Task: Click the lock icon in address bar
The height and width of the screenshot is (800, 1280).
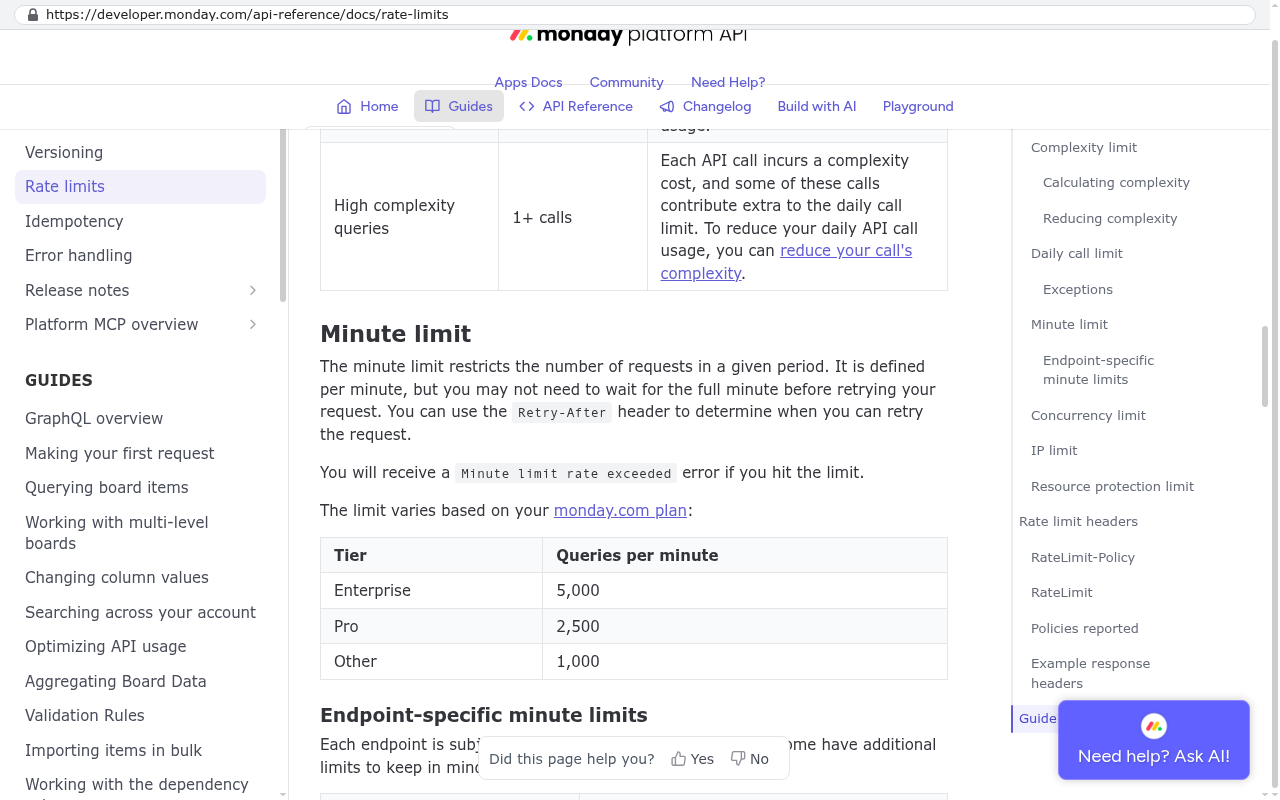Action: [x=33, y=15]
